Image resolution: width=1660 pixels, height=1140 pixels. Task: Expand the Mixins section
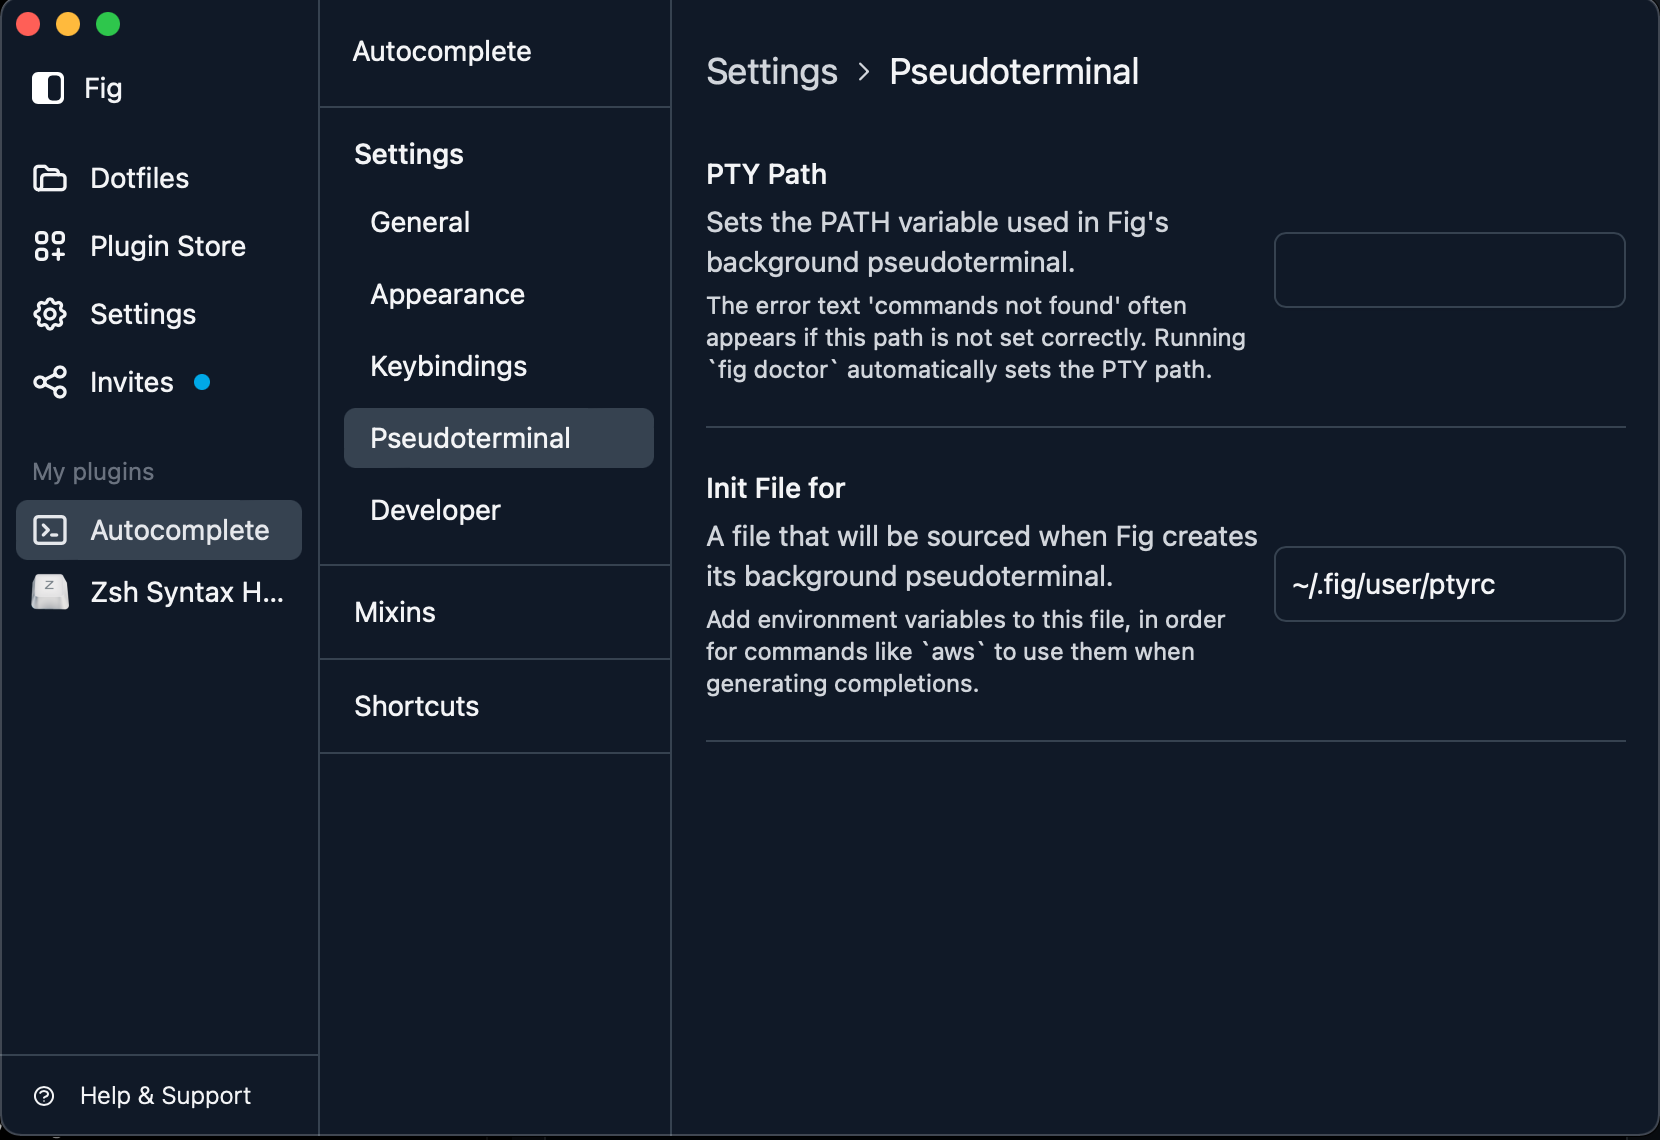click(394, 612)
